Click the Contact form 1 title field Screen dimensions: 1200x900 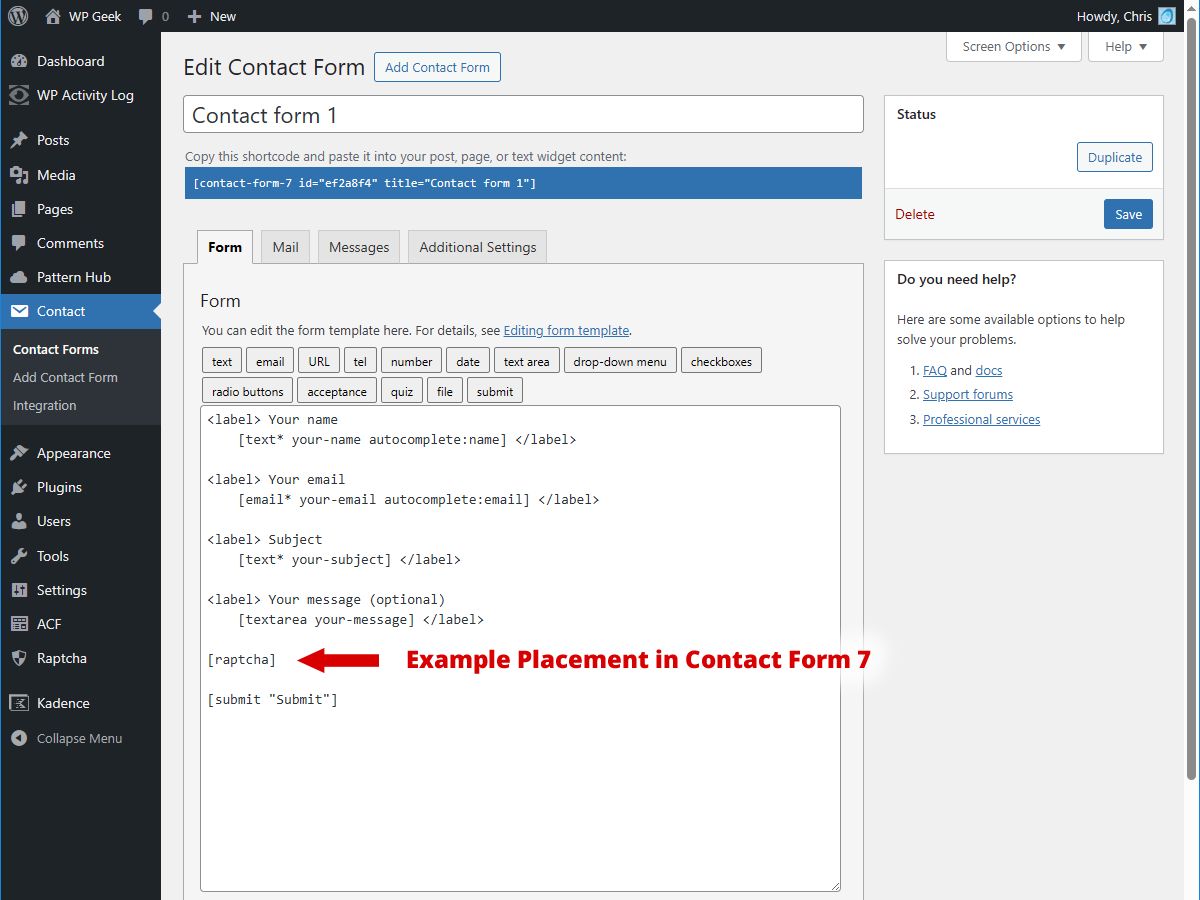tap(523, 115)
